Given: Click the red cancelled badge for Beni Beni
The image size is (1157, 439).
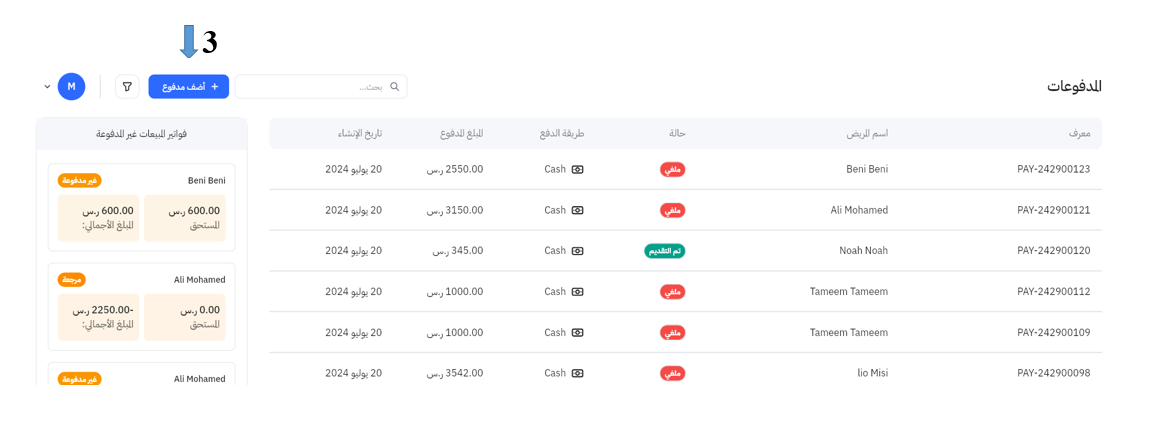Looking at the screenshot, I should 673,170.
